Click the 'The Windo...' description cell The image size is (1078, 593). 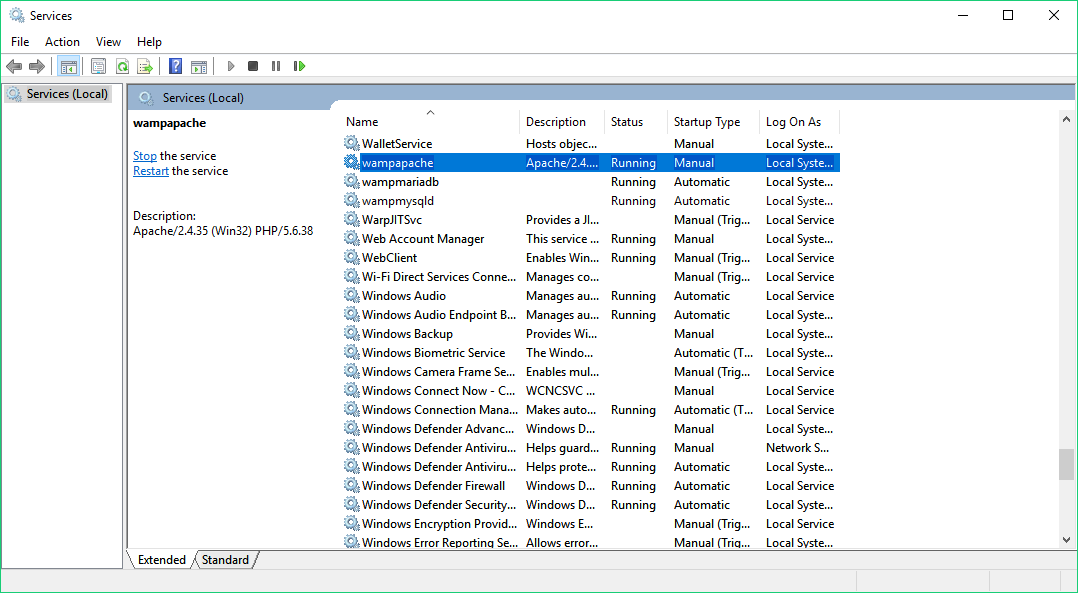[x=559, y=353]
